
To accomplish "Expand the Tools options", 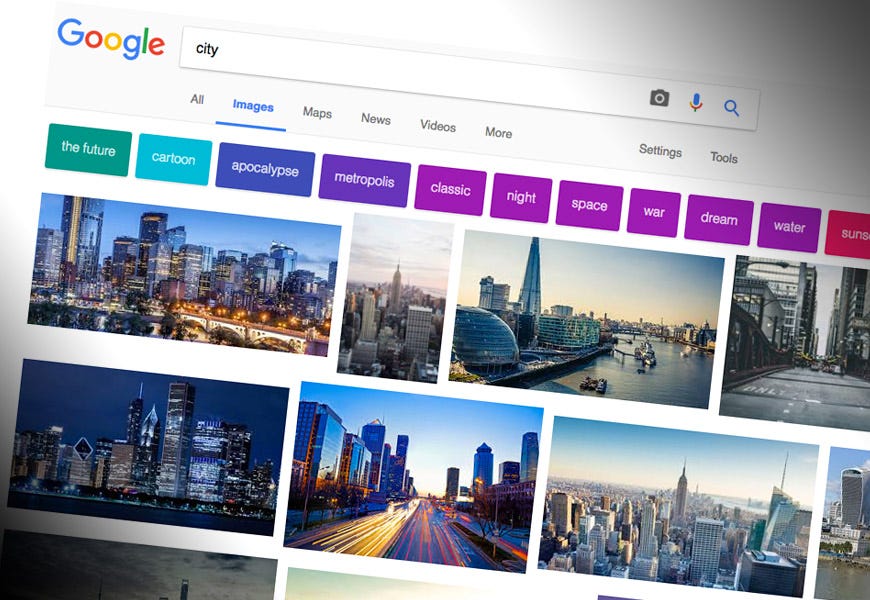I will [724, 158].
